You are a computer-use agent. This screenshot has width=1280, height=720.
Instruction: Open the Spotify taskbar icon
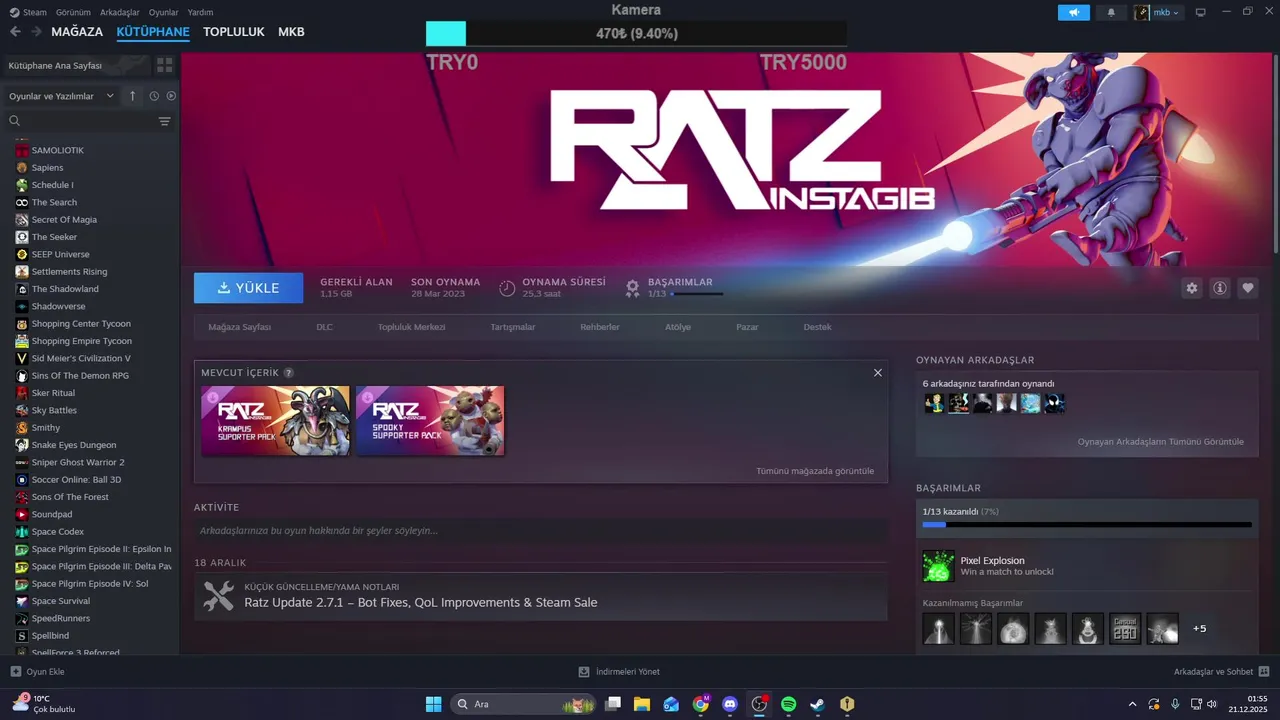pyautogui.click(x=788, y=704)
